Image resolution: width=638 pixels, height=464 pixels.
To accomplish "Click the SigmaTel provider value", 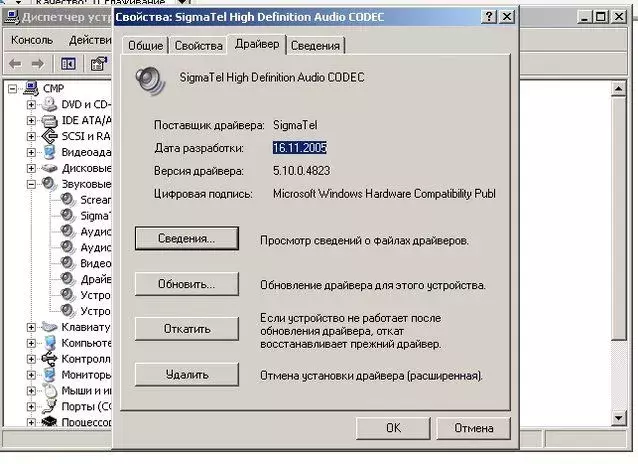I will coord(295,125).
